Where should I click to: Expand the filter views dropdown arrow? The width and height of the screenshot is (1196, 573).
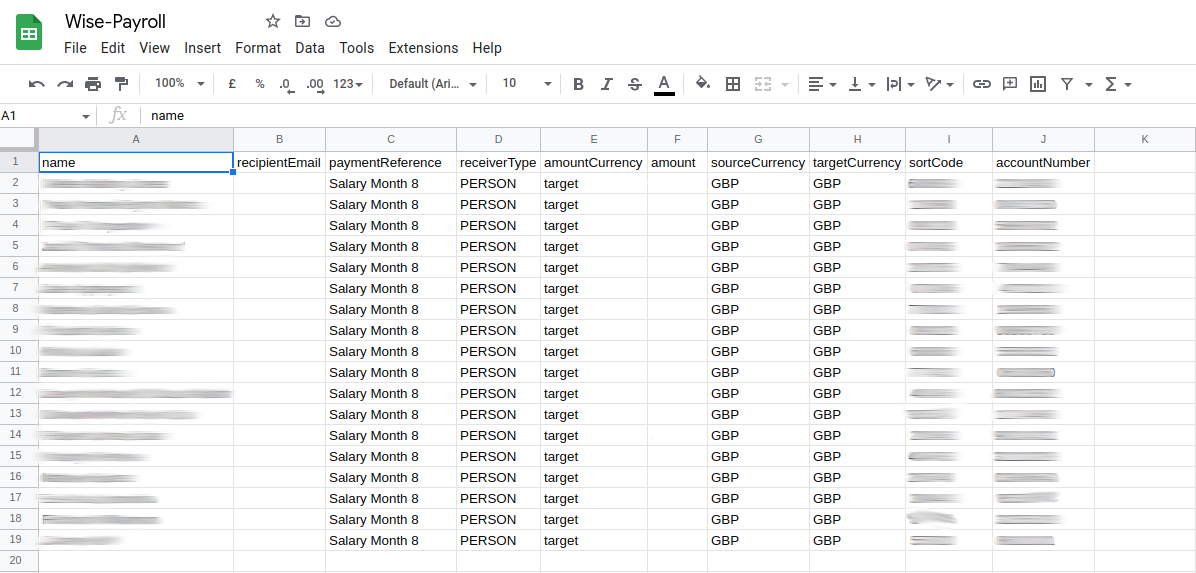point(1089,84)
